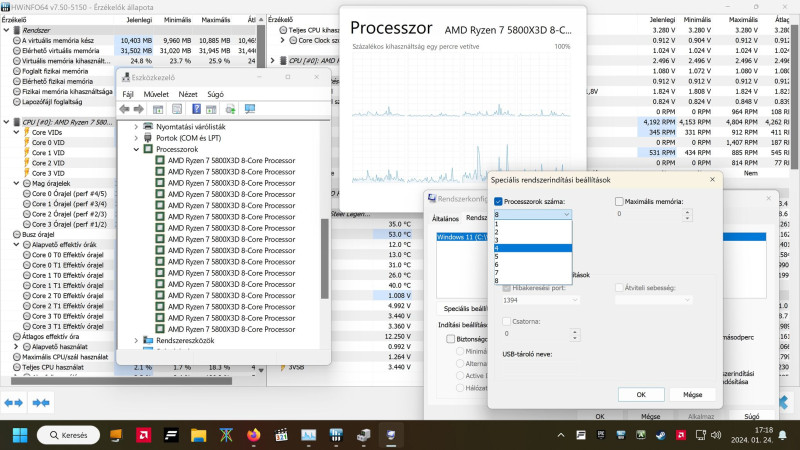Click the update driver icon with green arrow
This screenshot has height=450, width=800.
(x=230, y=109)
